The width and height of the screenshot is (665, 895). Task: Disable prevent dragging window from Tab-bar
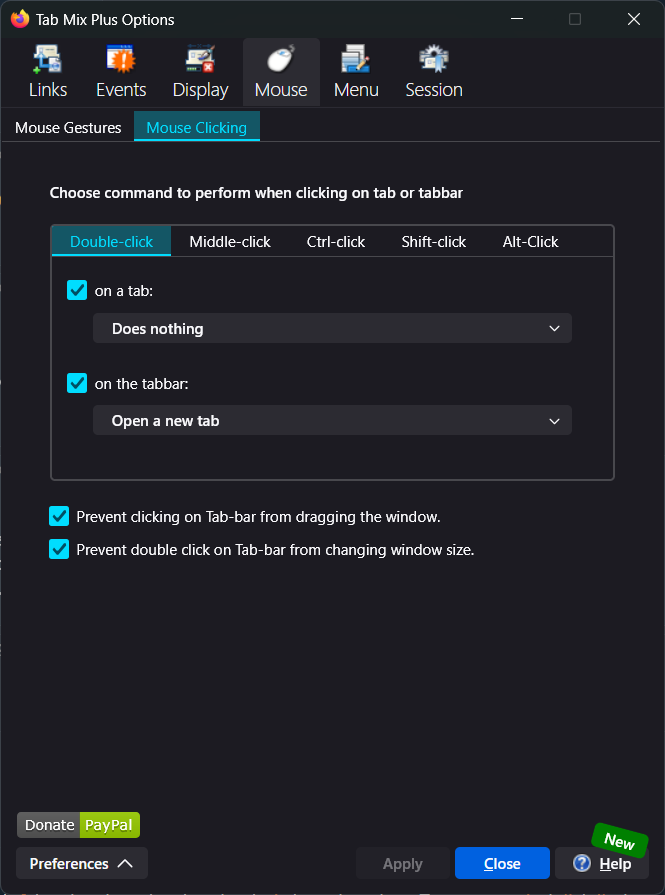59,517
